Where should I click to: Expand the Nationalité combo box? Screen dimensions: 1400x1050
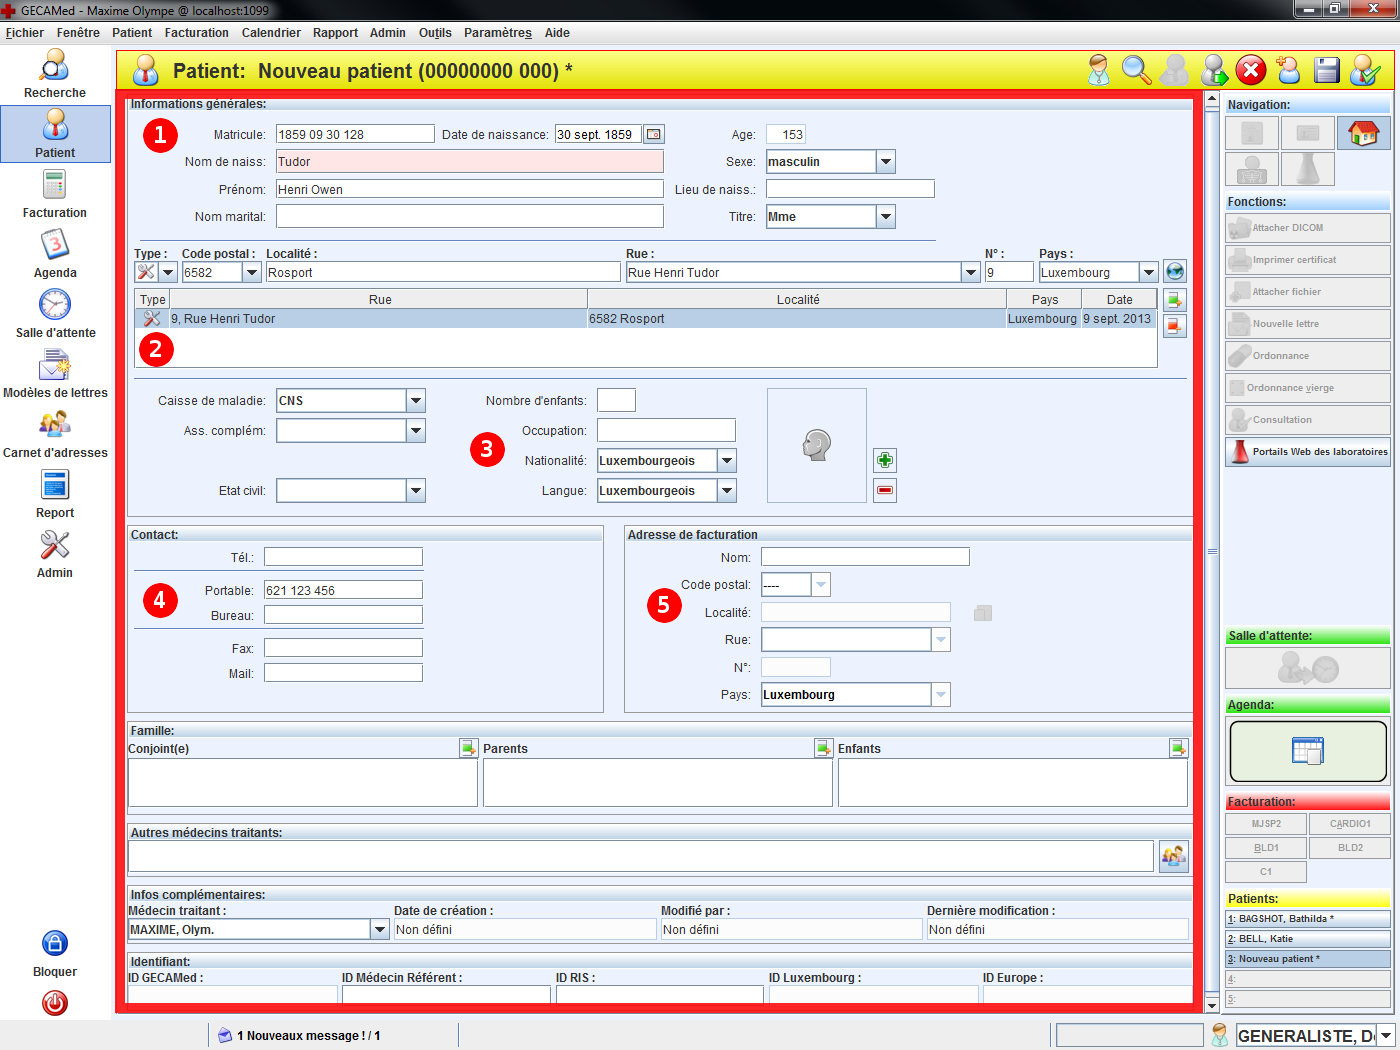(727, 461)
